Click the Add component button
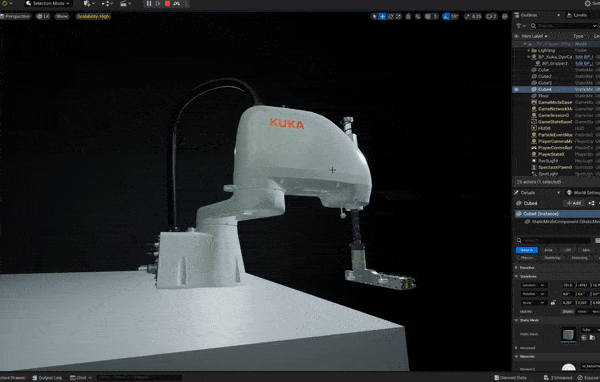 [574, 203]
